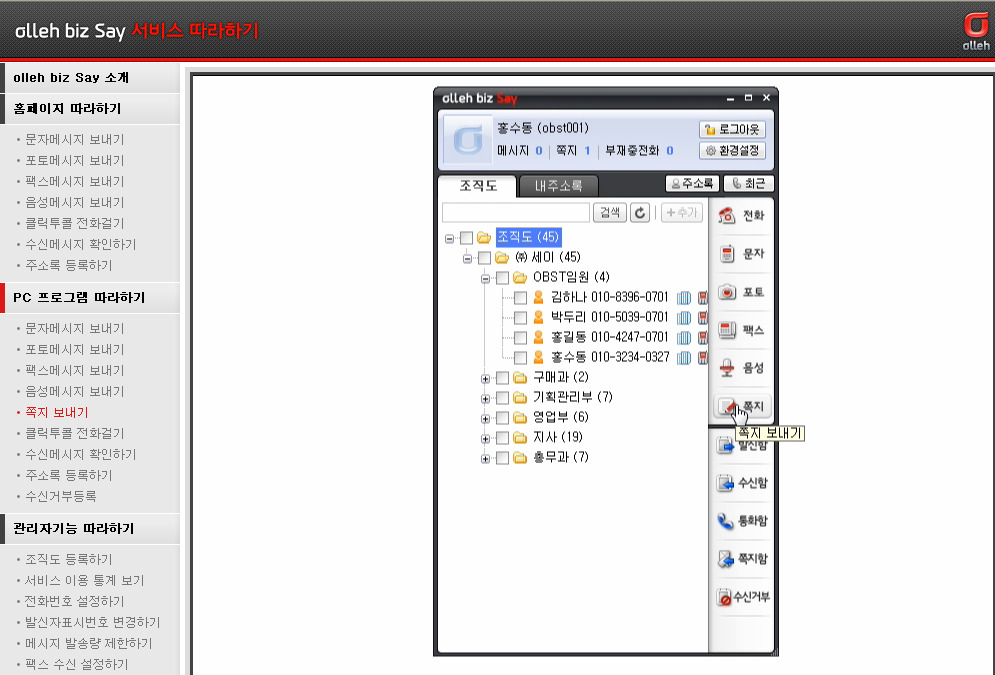Screen dimensions: 995x675
Task: Click the 환경설정 settings button
Action: [x=732, y=151]
